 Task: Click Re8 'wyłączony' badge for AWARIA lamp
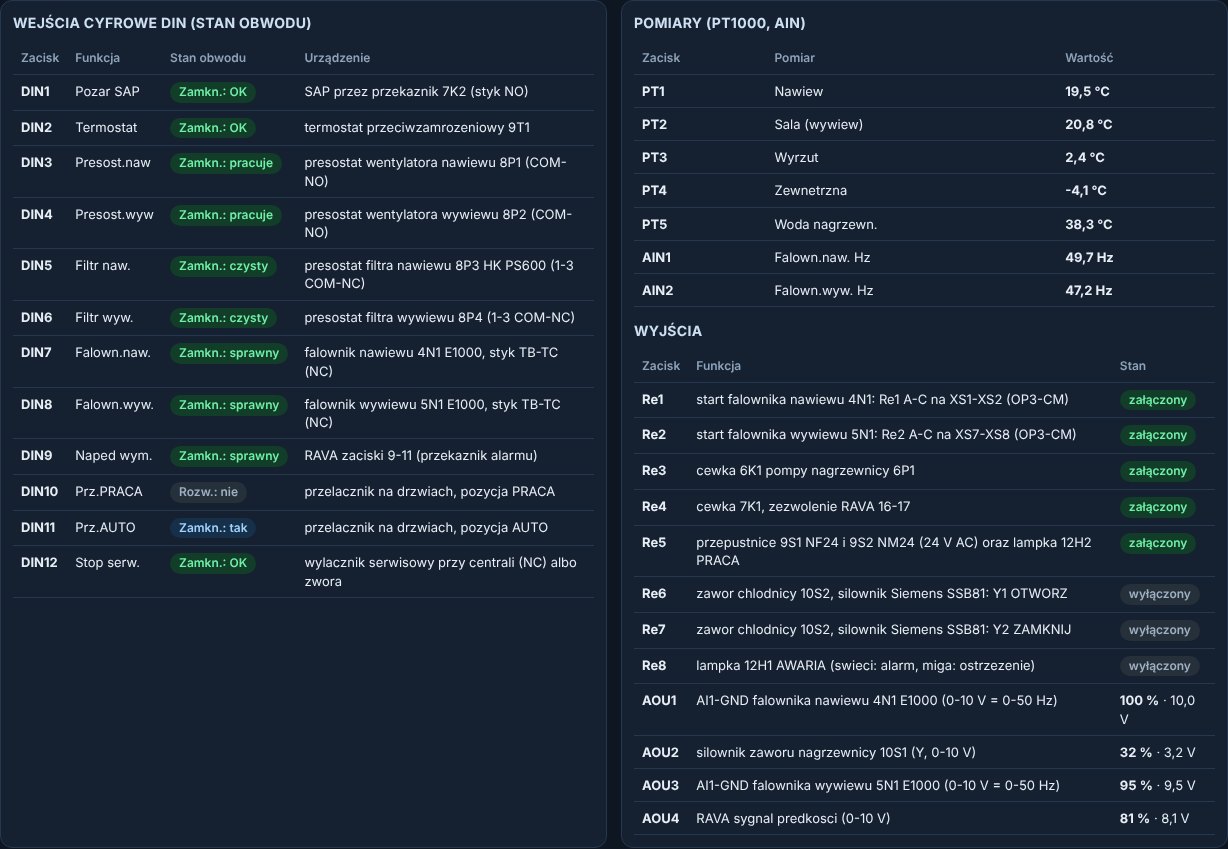1159,666
